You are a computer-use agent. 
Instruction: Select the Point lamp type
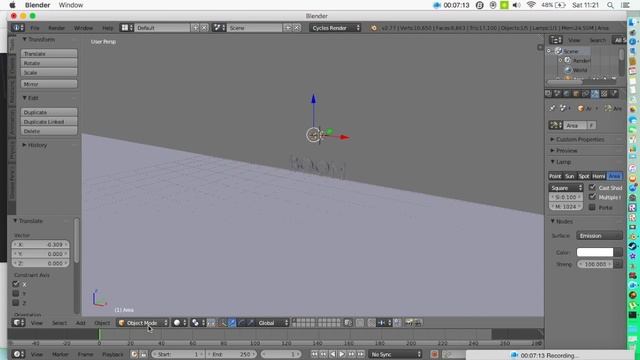pyautogui.click(x=555, y=176)
